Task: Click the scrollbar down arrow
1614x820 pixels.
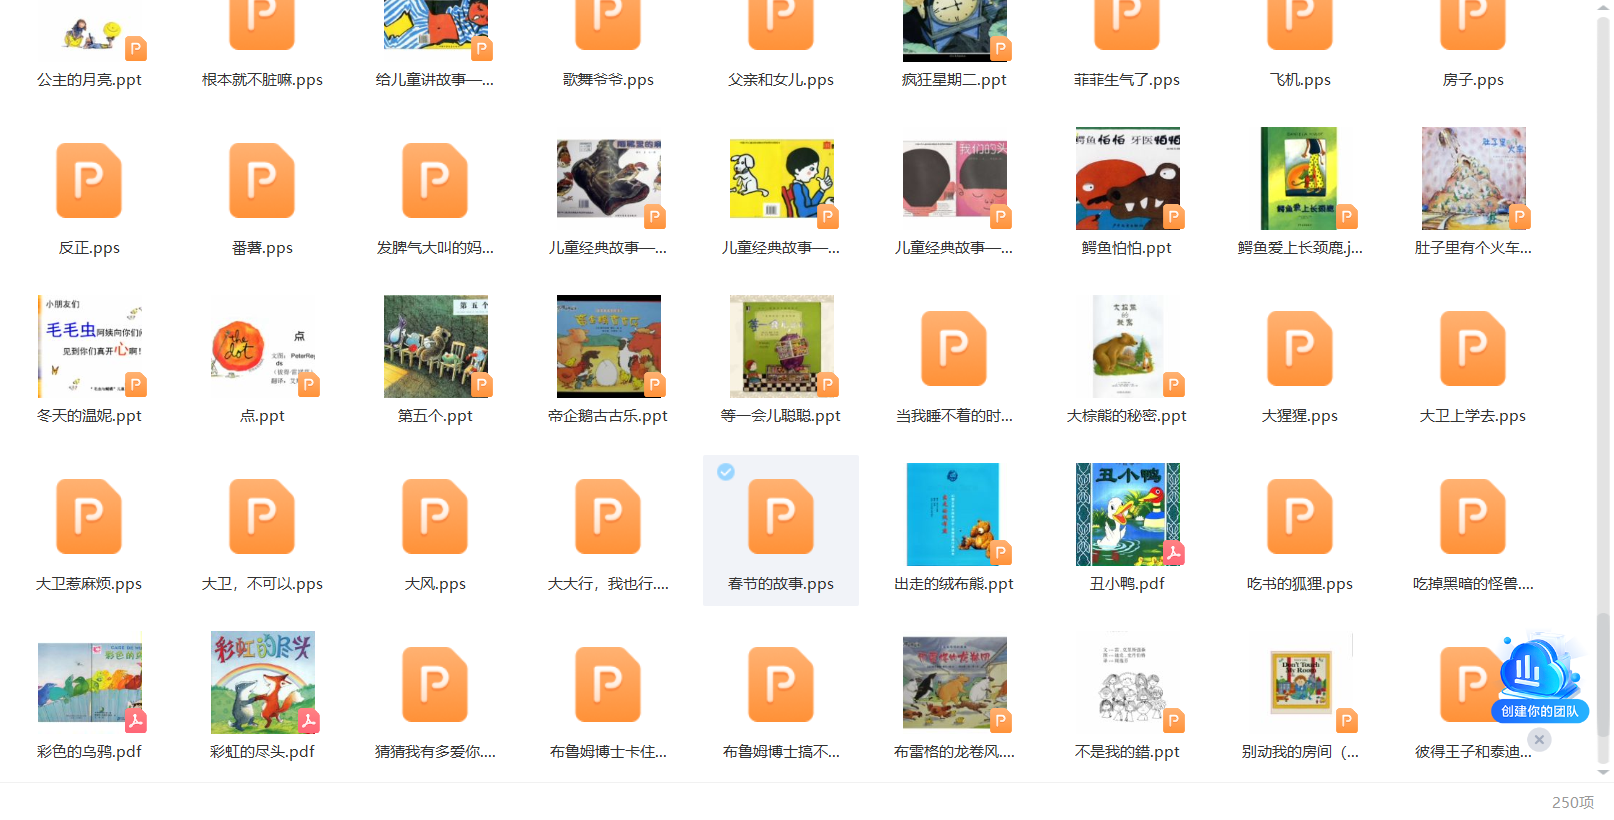Action: pyautogui.click(x=1603, y=773)
